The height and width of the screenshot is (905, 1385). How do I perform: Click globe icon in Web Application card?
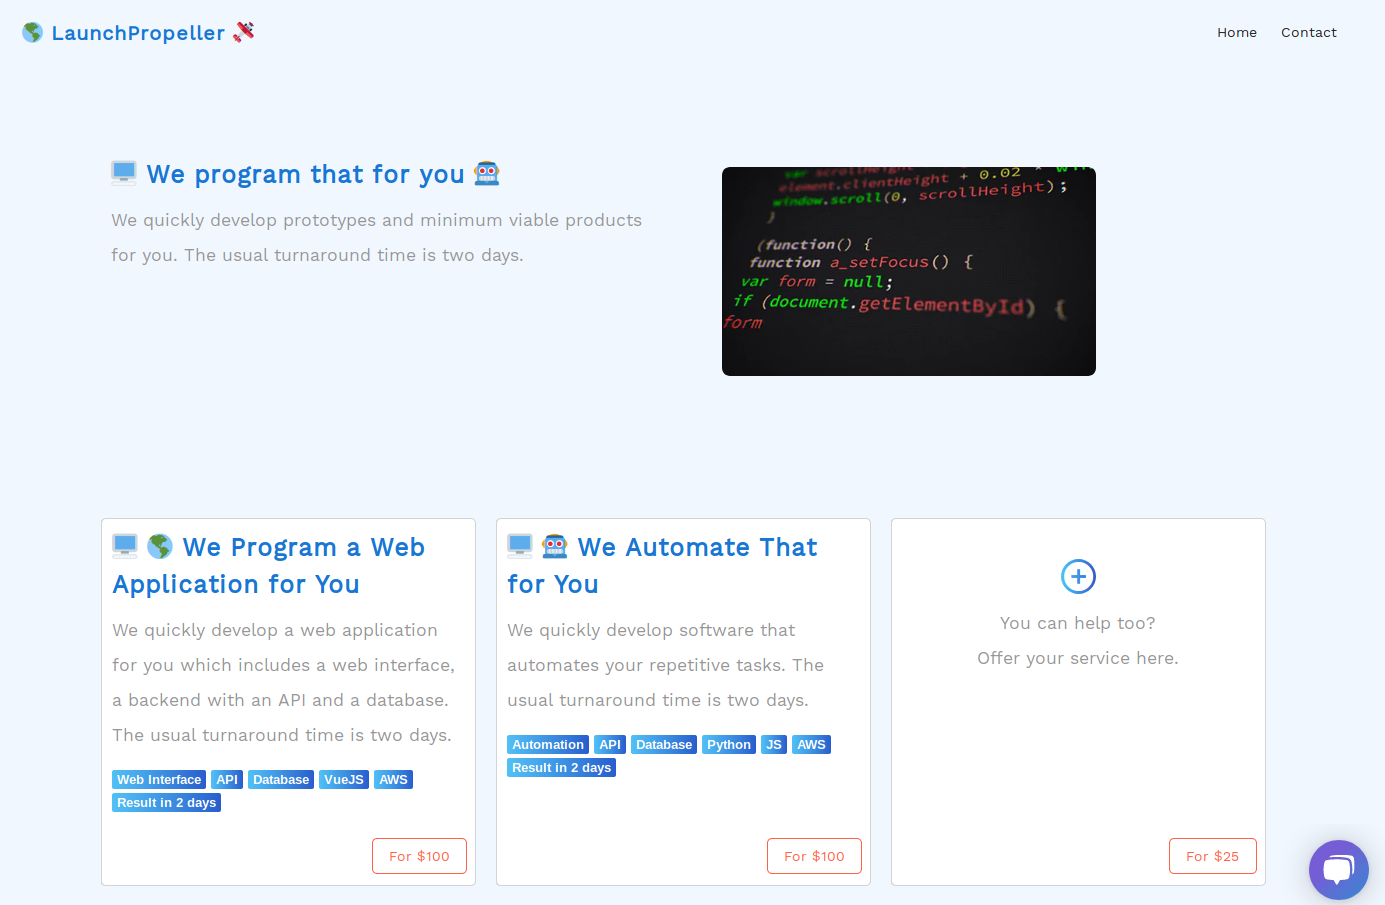[160, 546]
